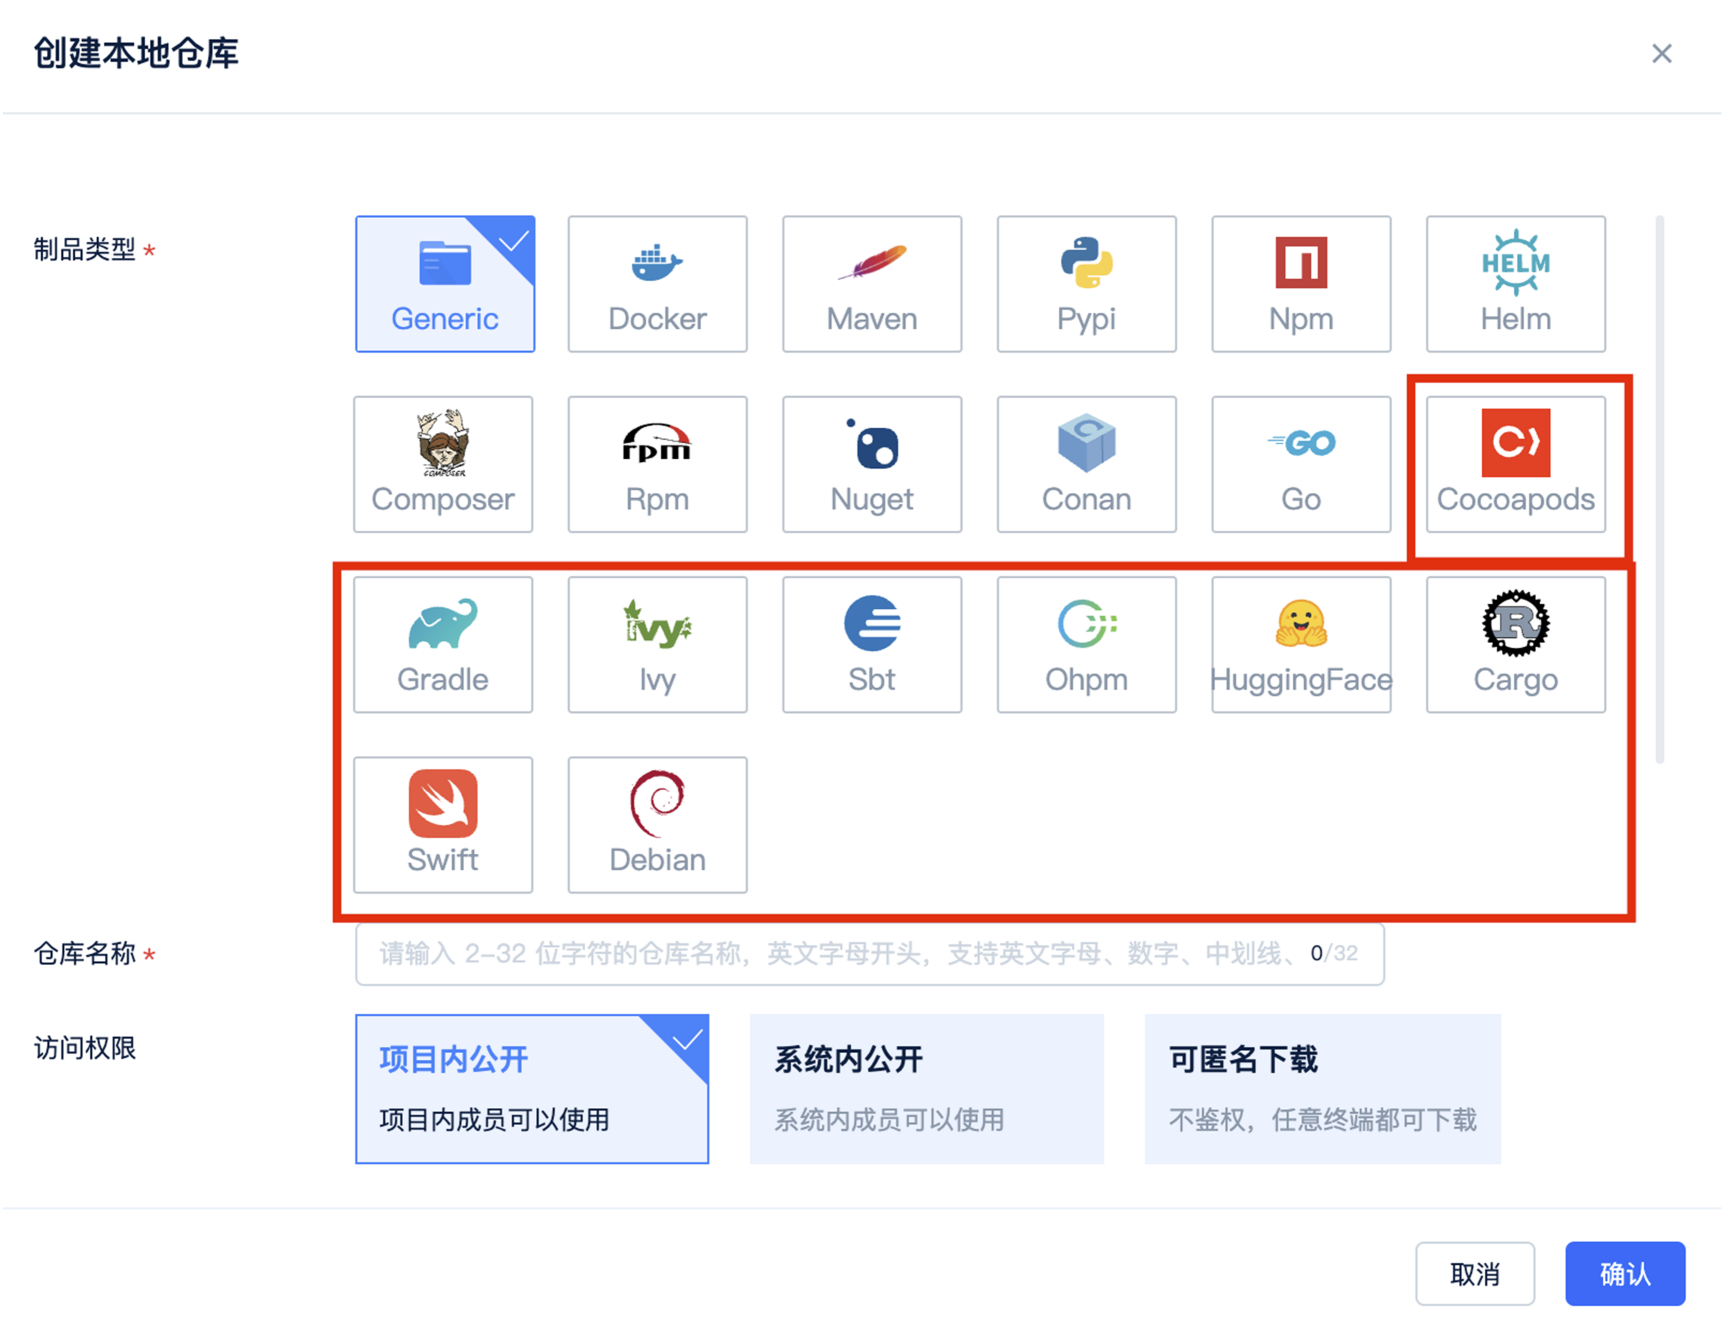Click the artifact type list scrollbar
The height and width of the screenshot is (1327, 1724).
pos(1660,490)
